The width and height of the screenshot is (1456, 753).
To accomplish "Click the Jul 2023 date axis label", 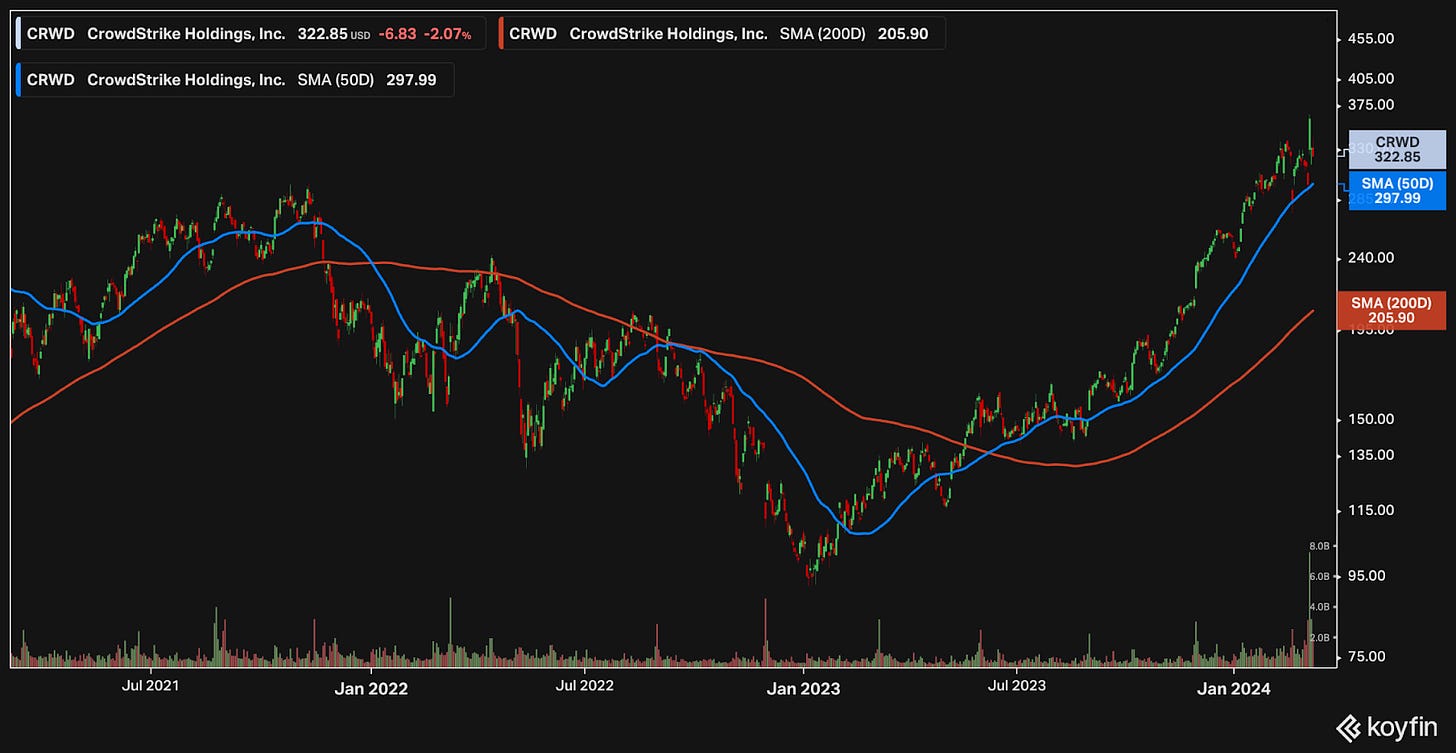I will pyautogui.click(x=1016, y=687).
